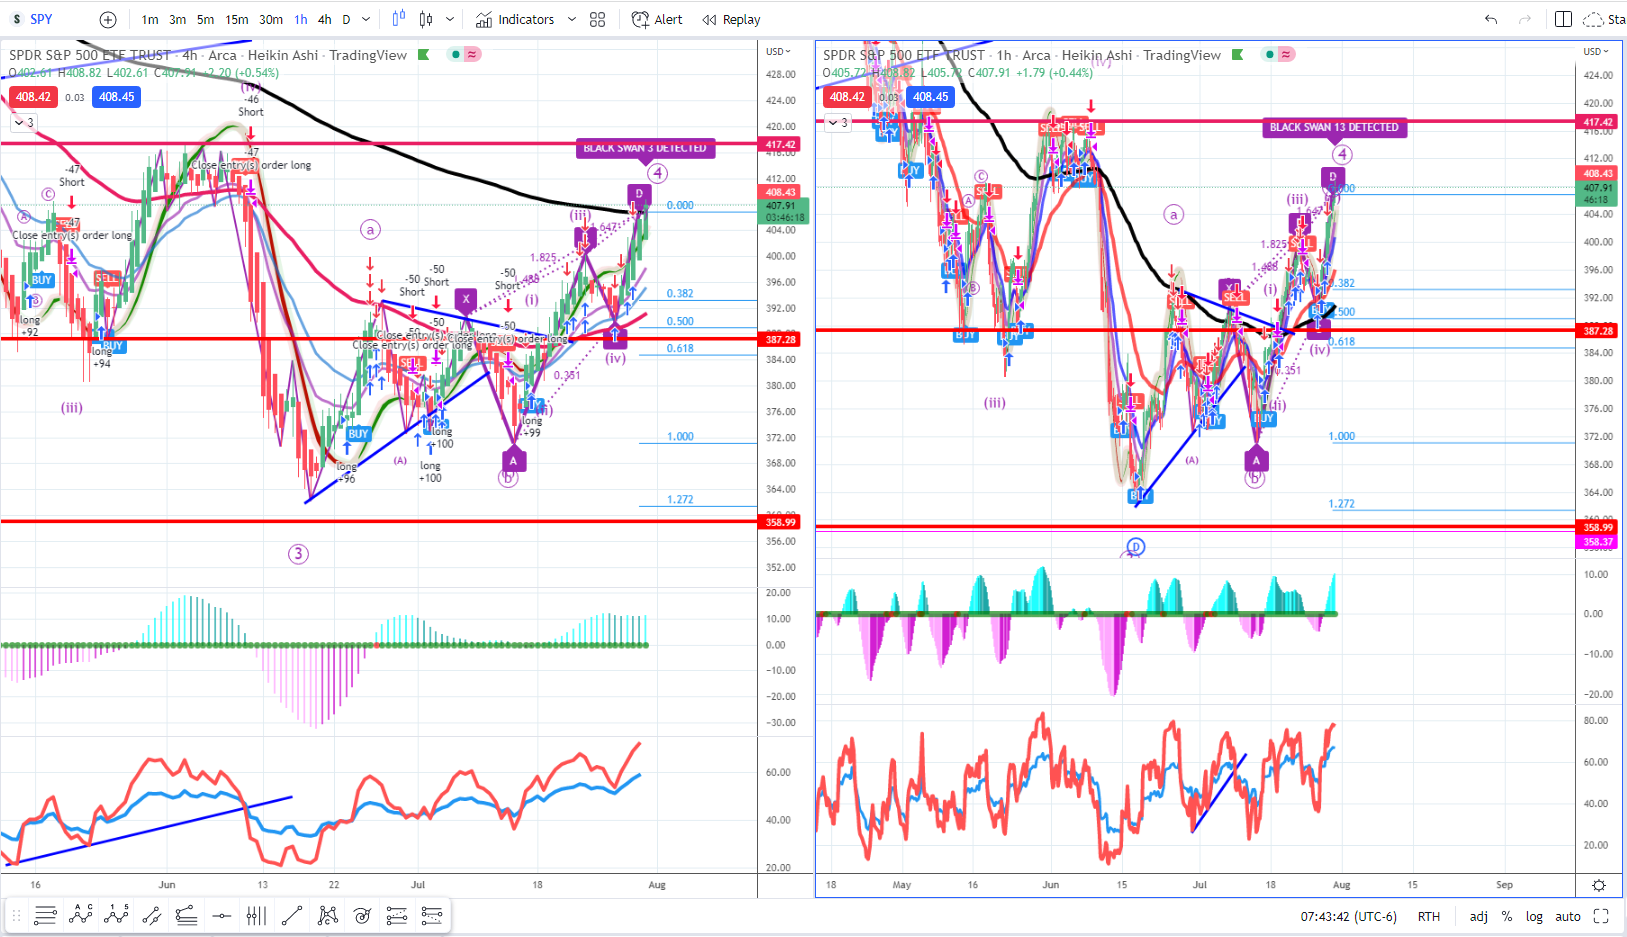Viewport: 1627px width, 937px height.
Task: Toggle log scale mode
Action: click(x=1534, y=916)
